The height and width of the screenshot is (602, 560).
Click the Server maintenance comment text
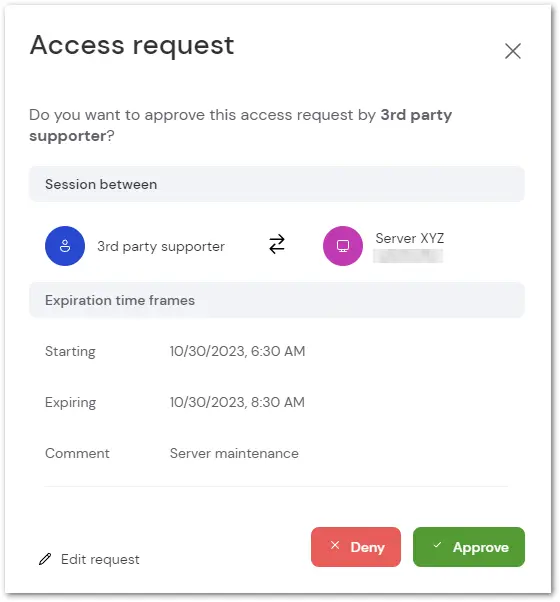234,453
